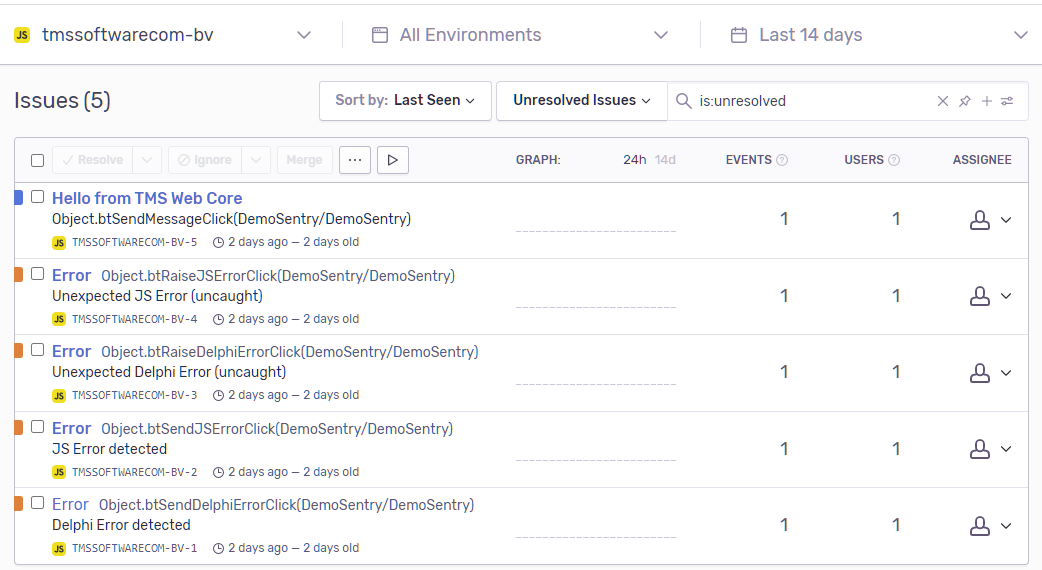Start real-time updates with the play button
This screenshot has height=570, width=1042.
[393, 160]
